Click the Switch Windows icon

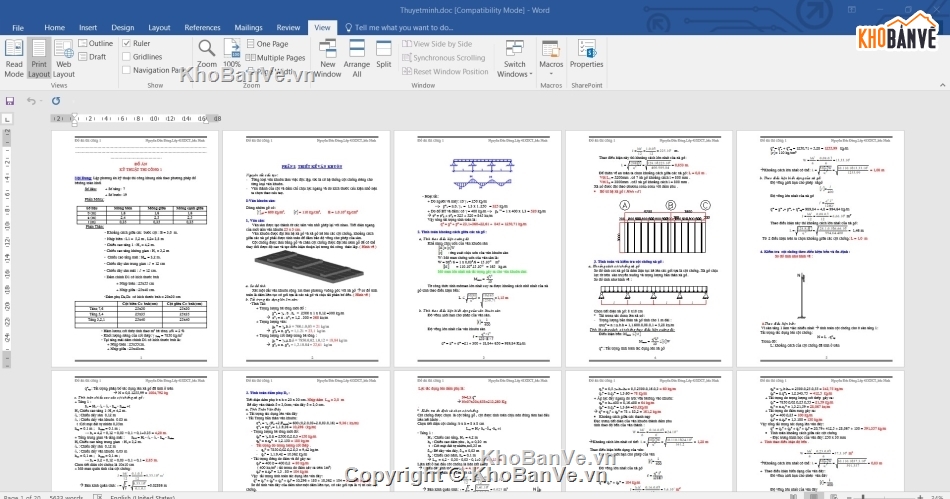coord(514,48)
